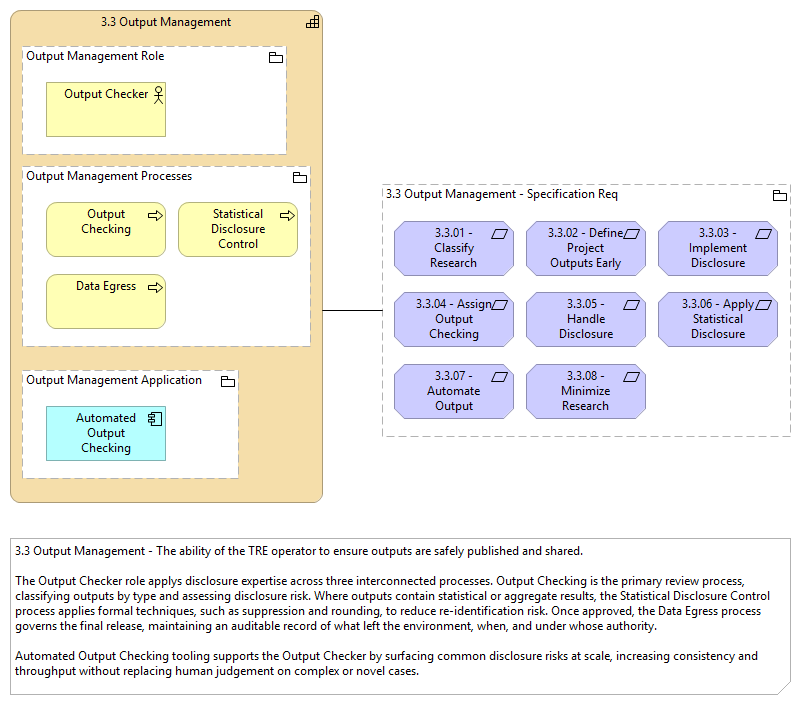Image resolution: width=801 pixels, height=705 pixels.
Task: Select the 3.3.05 - Handle Disclosure requirement
Action: pos(586,319)
